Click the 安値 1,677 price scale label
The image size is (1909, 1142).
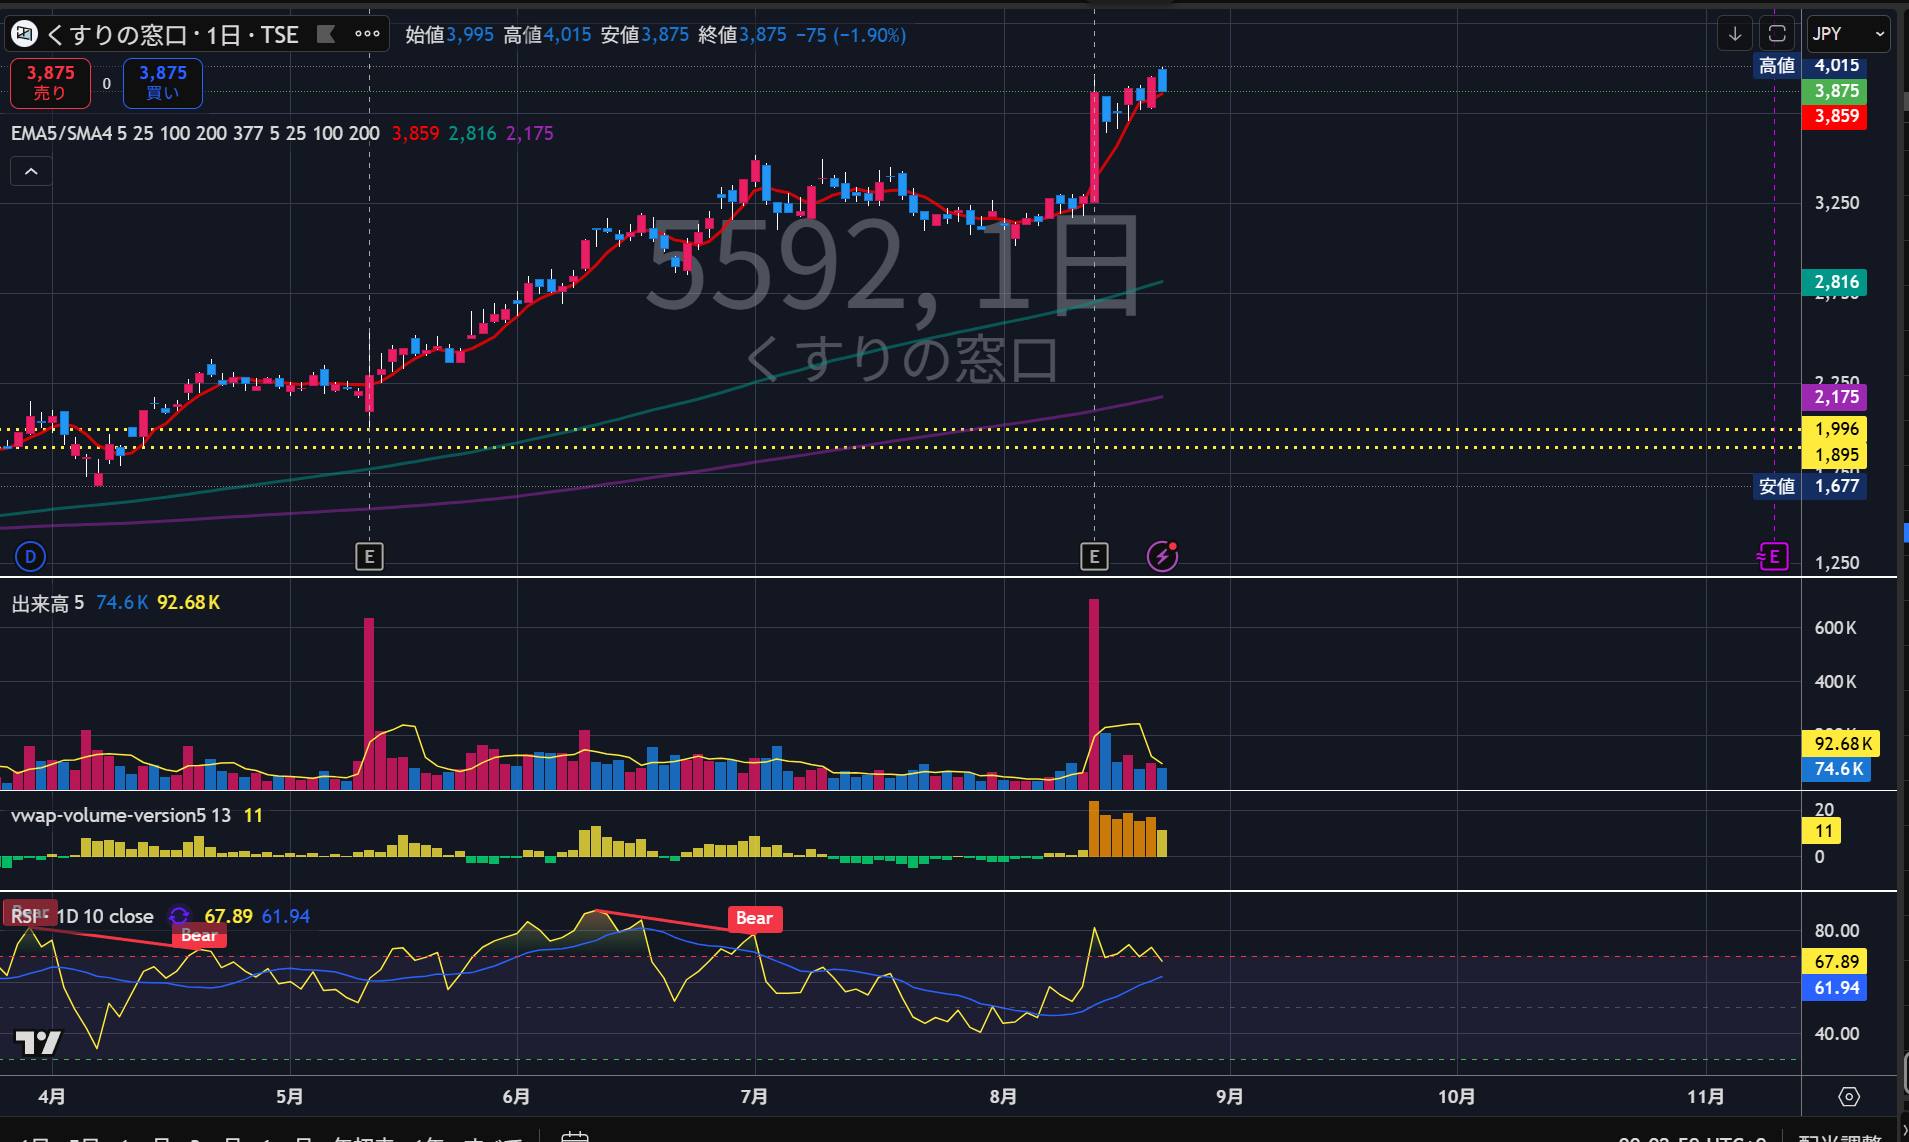coord(1810,487)
